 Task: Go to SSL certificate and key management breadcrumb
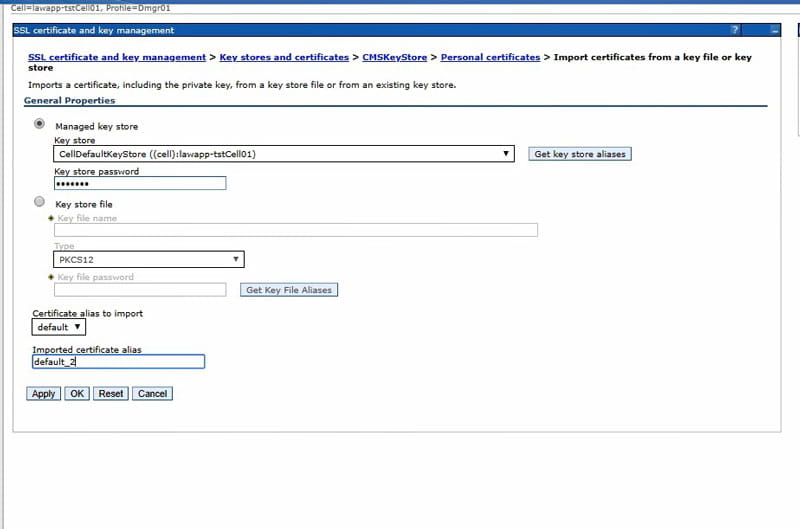[117, 57]
